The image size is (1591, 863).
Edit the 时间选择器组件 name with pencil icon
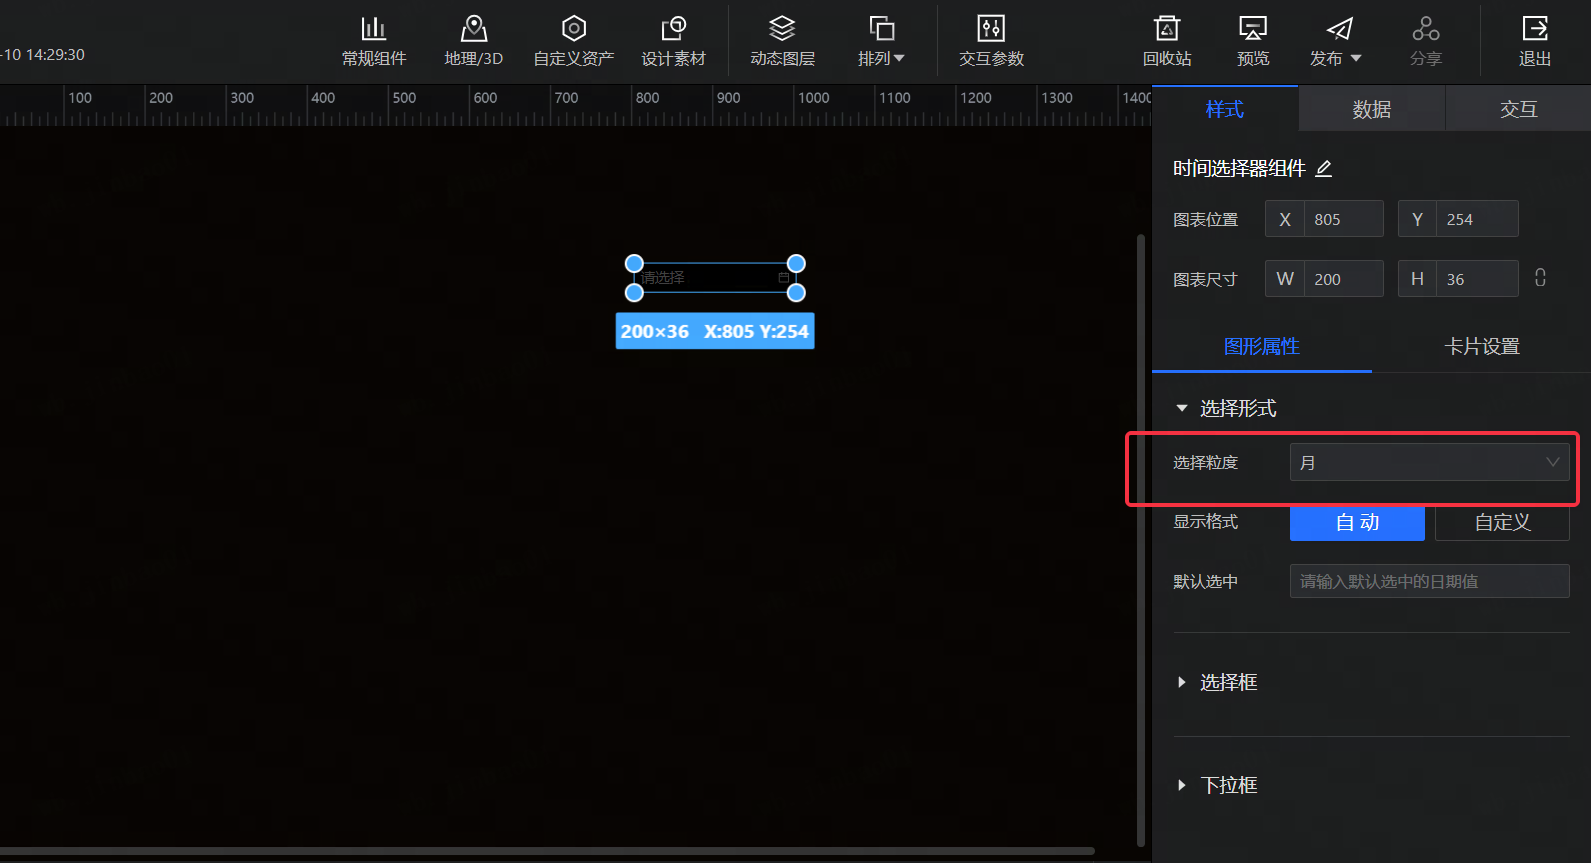[1324, 169]
